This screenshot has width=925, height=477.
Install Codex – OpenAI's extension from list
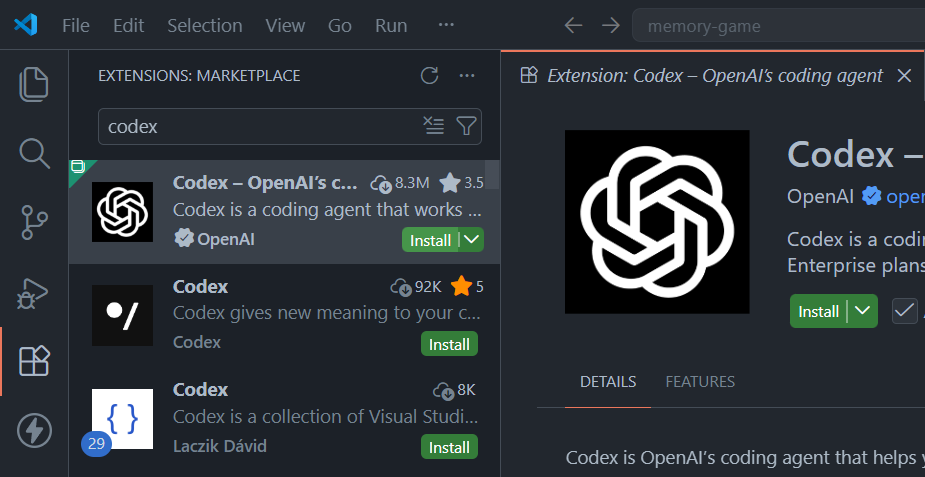pyautogui.click(x=430, y=240)
